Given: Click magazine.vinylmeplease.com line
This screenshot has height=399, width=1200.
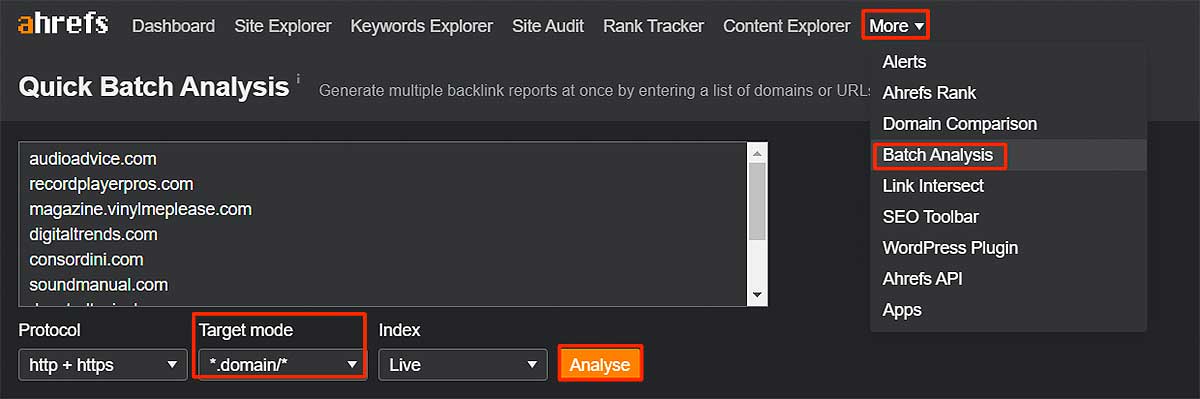Looking at the screenshot, I should tap(140, 209).
